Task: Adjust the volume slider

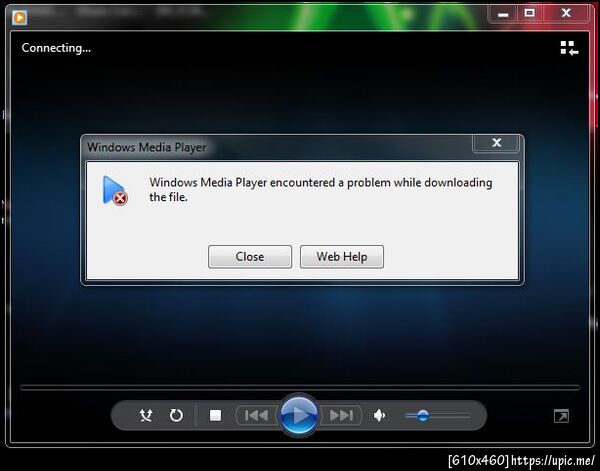Action: point(437,416)
